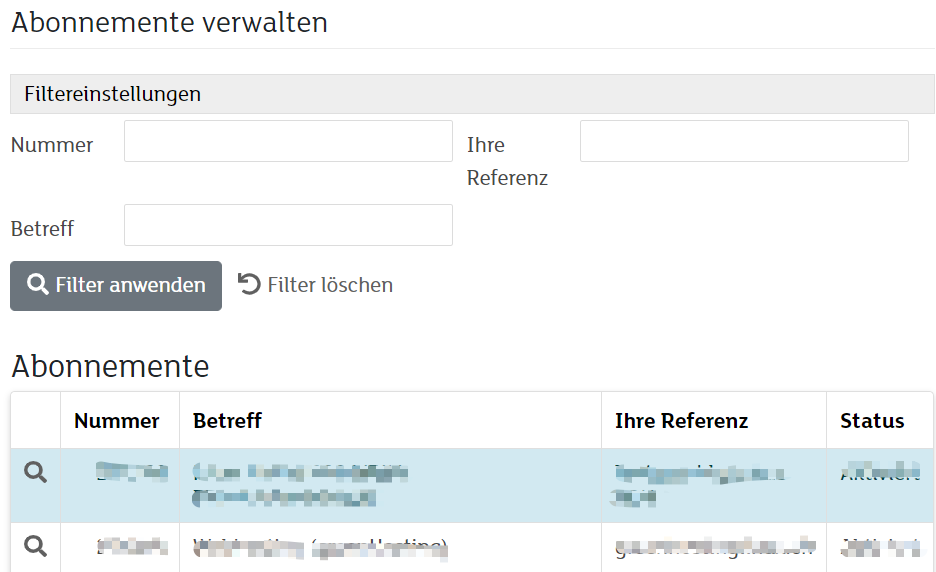Open details magnifier of second subscription row
936x572 pixels.
coord(35,546)
